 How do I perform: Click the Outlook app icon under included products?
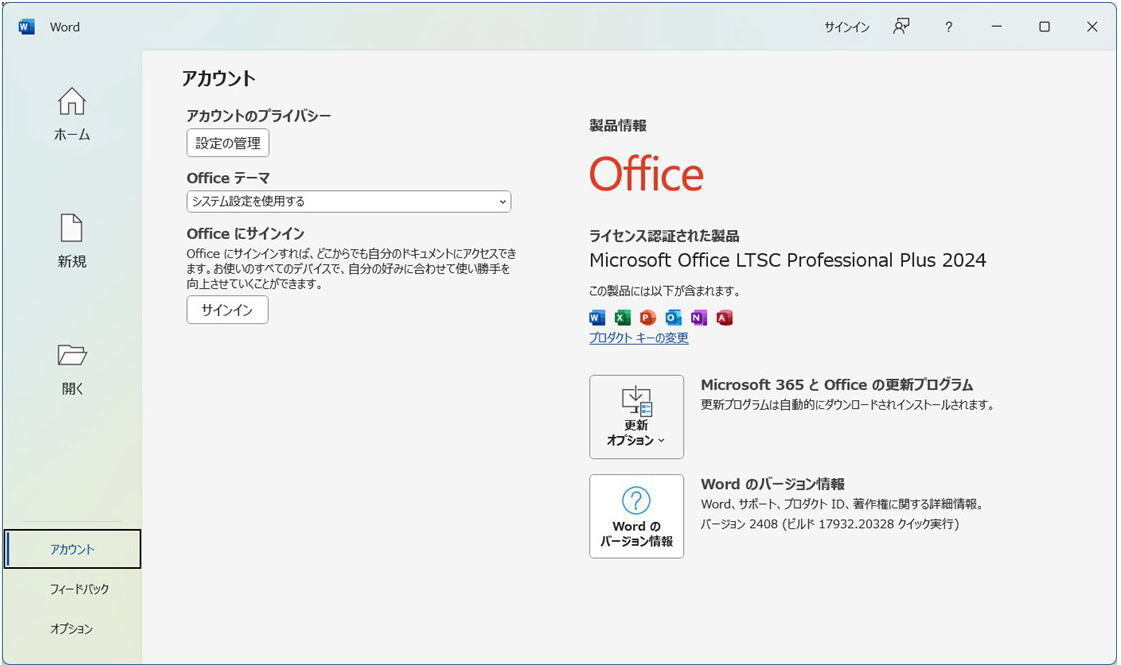pyautogui.click(x=673, y=317)
